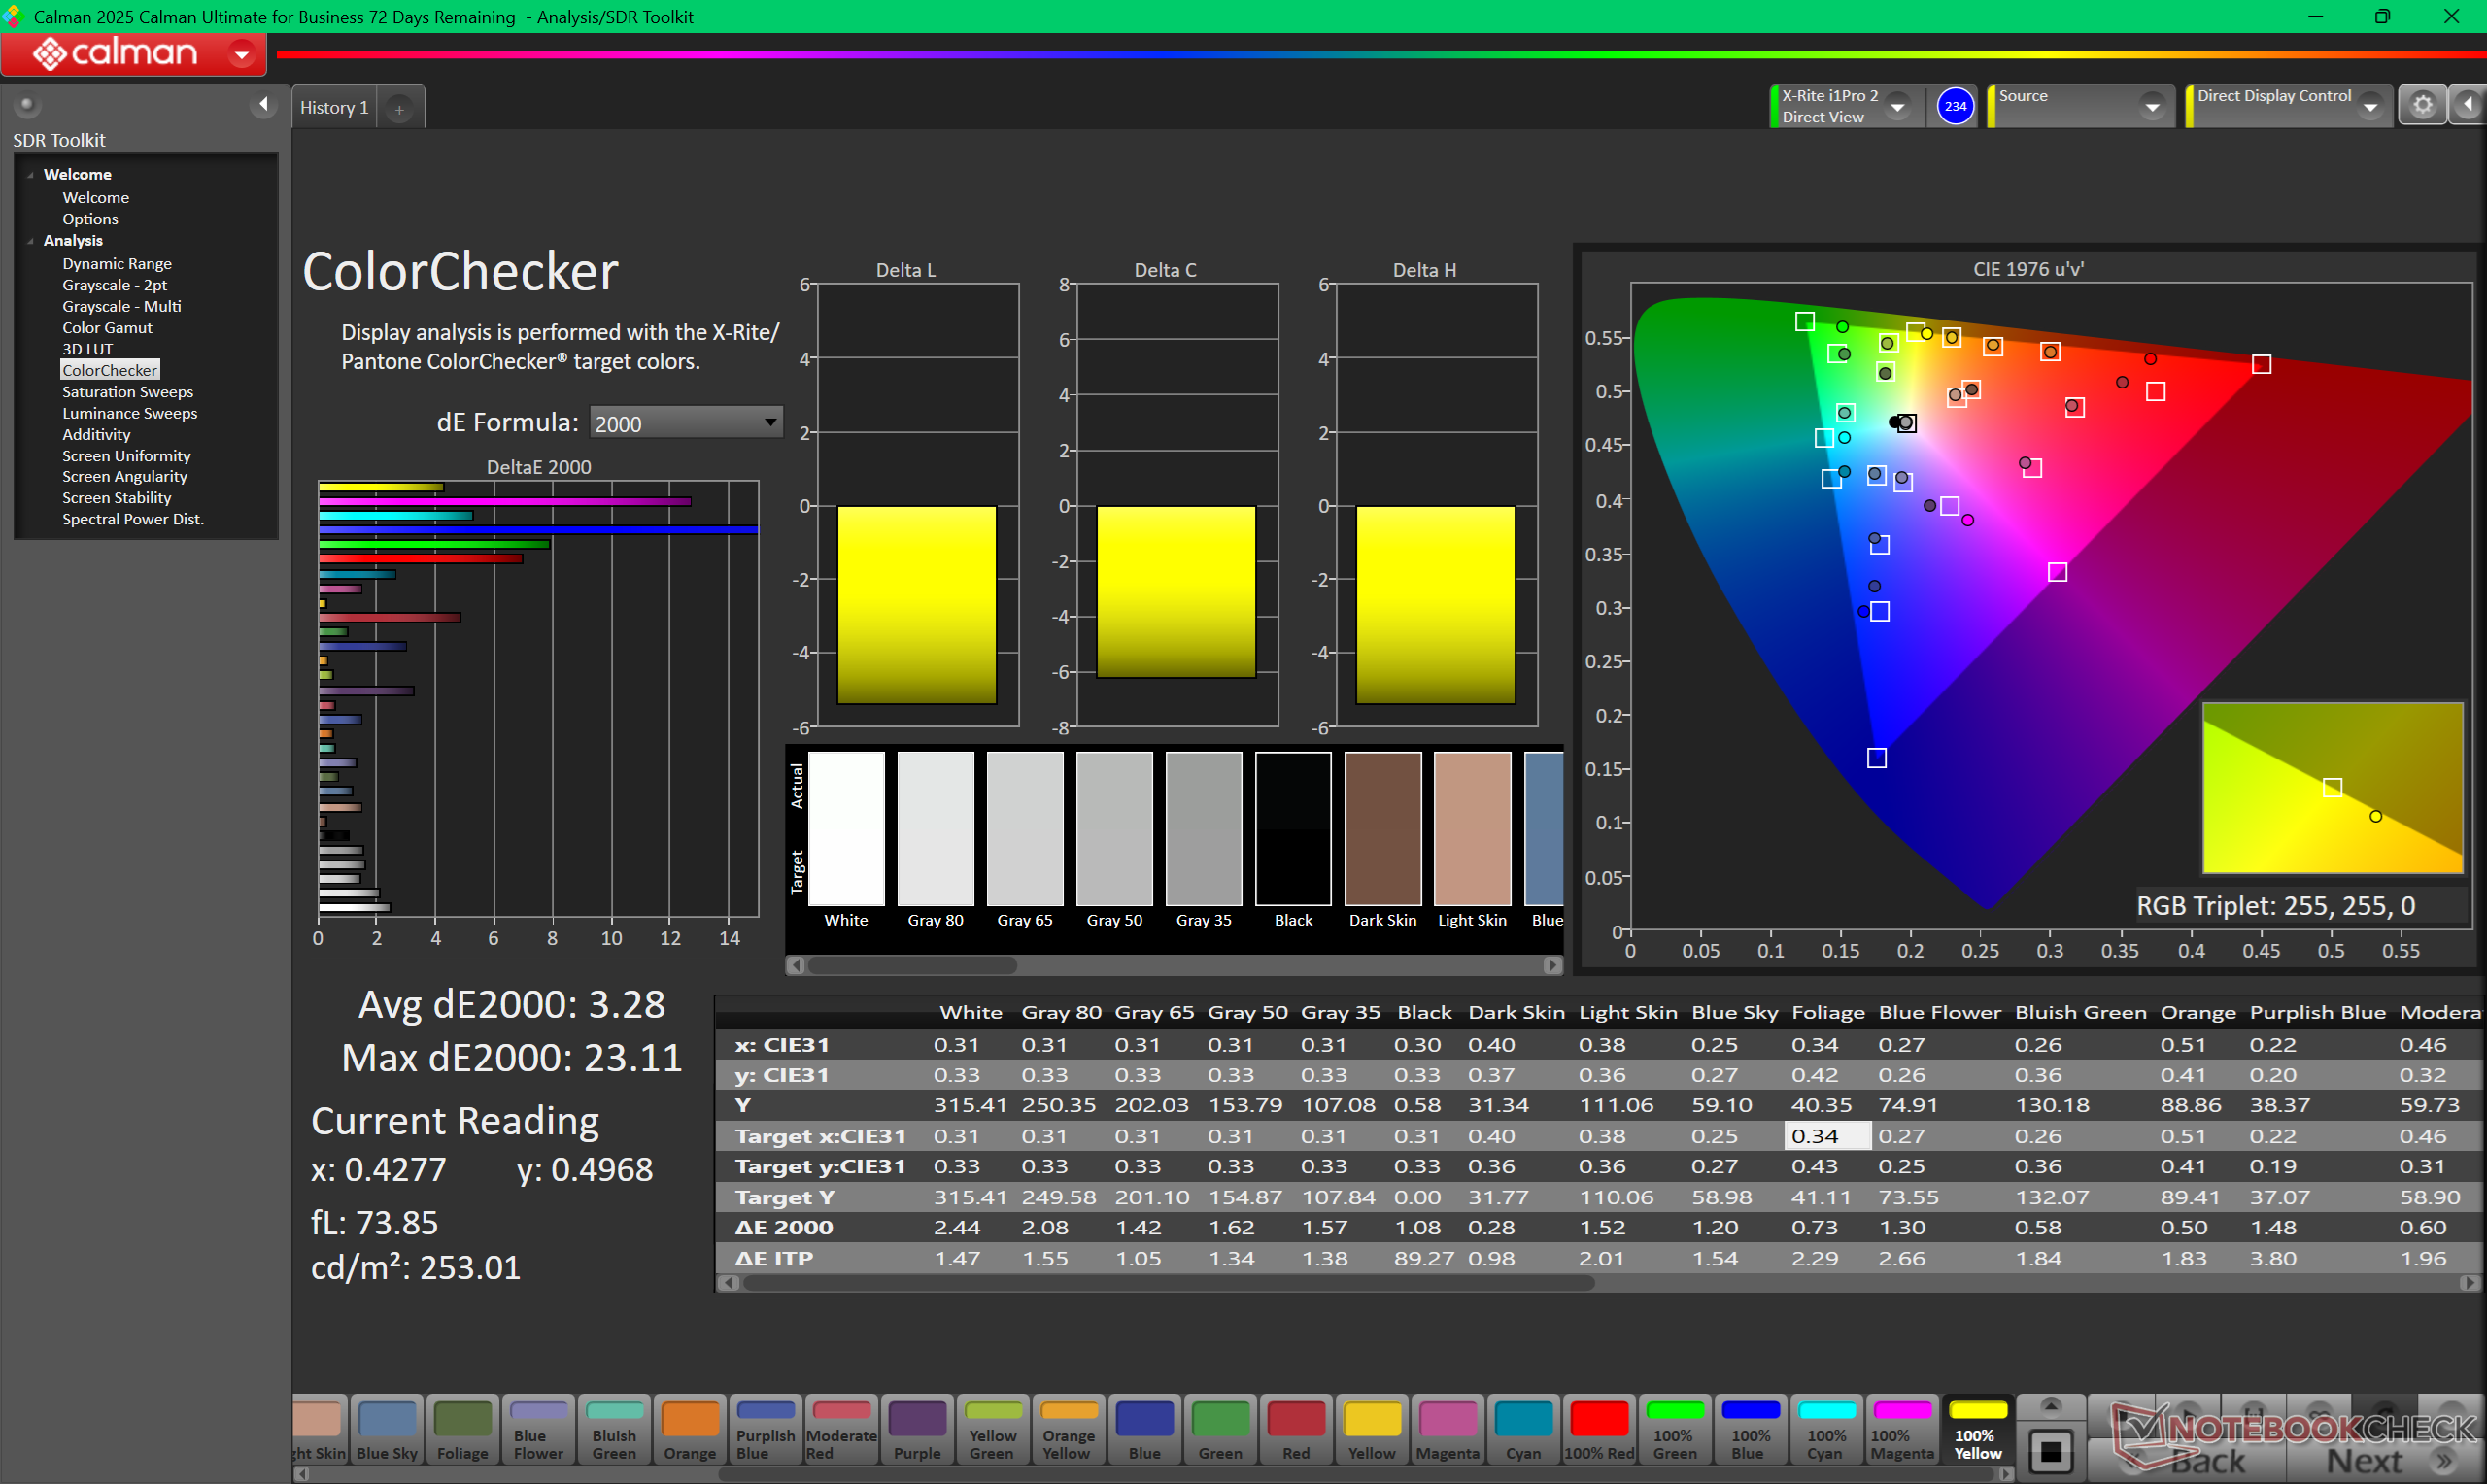This screenshot has width=2487, height=1484.
Task: Select the 100% Cyan color patch
Action: tap(1825, 1431)
